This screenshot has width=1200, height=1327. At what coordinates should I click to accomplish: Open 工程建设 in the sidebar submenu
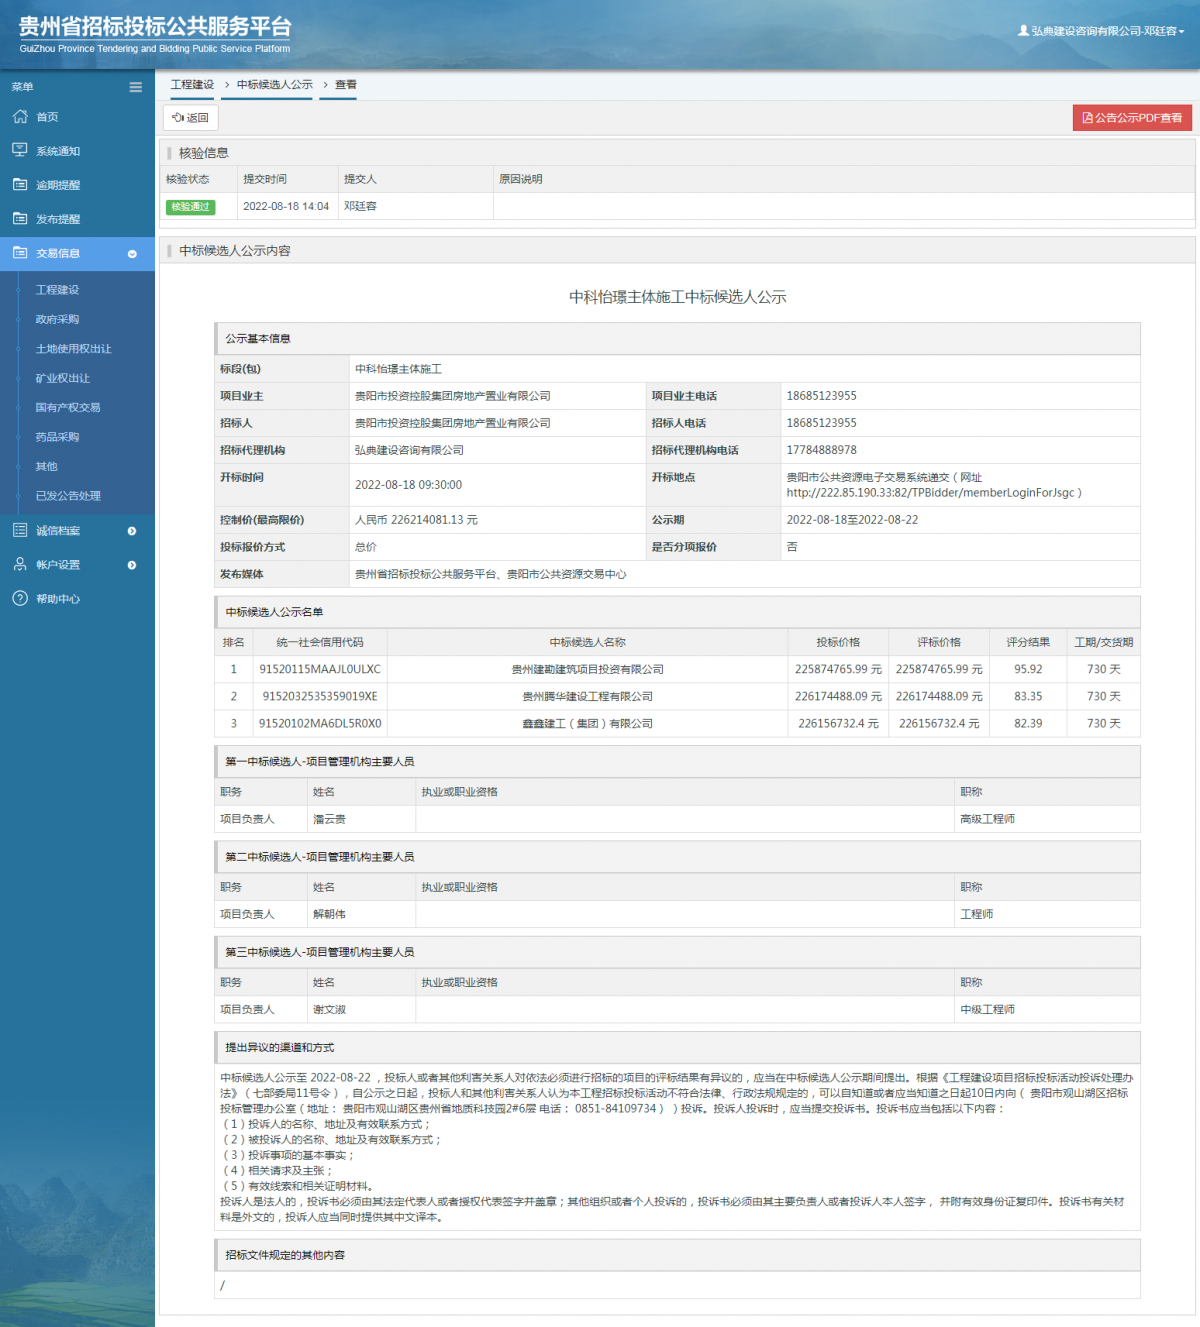pos(57,290)
